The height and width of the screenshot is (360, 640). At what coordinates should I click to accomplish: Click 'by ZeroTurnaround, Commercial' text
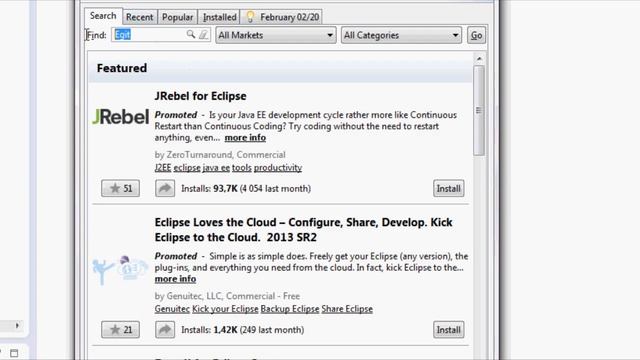[x=220, y=155]
